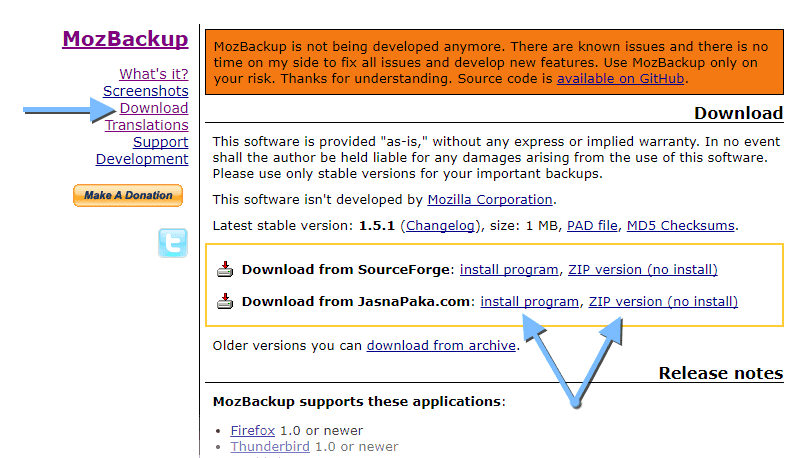Open the Development page
Image resolution: width=802 pixels, height=458 pixels.
[x=142, y=159]
